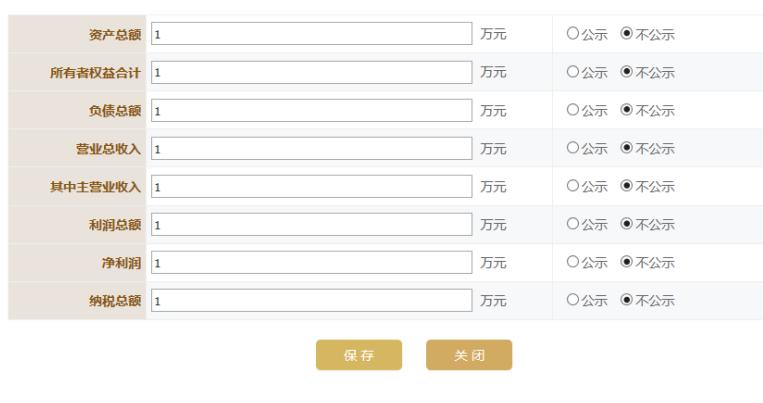Select 不公示 for 纳税总额
Viewport: 763px width, 403px height.
pyautogui.click(x=627, y=300)
